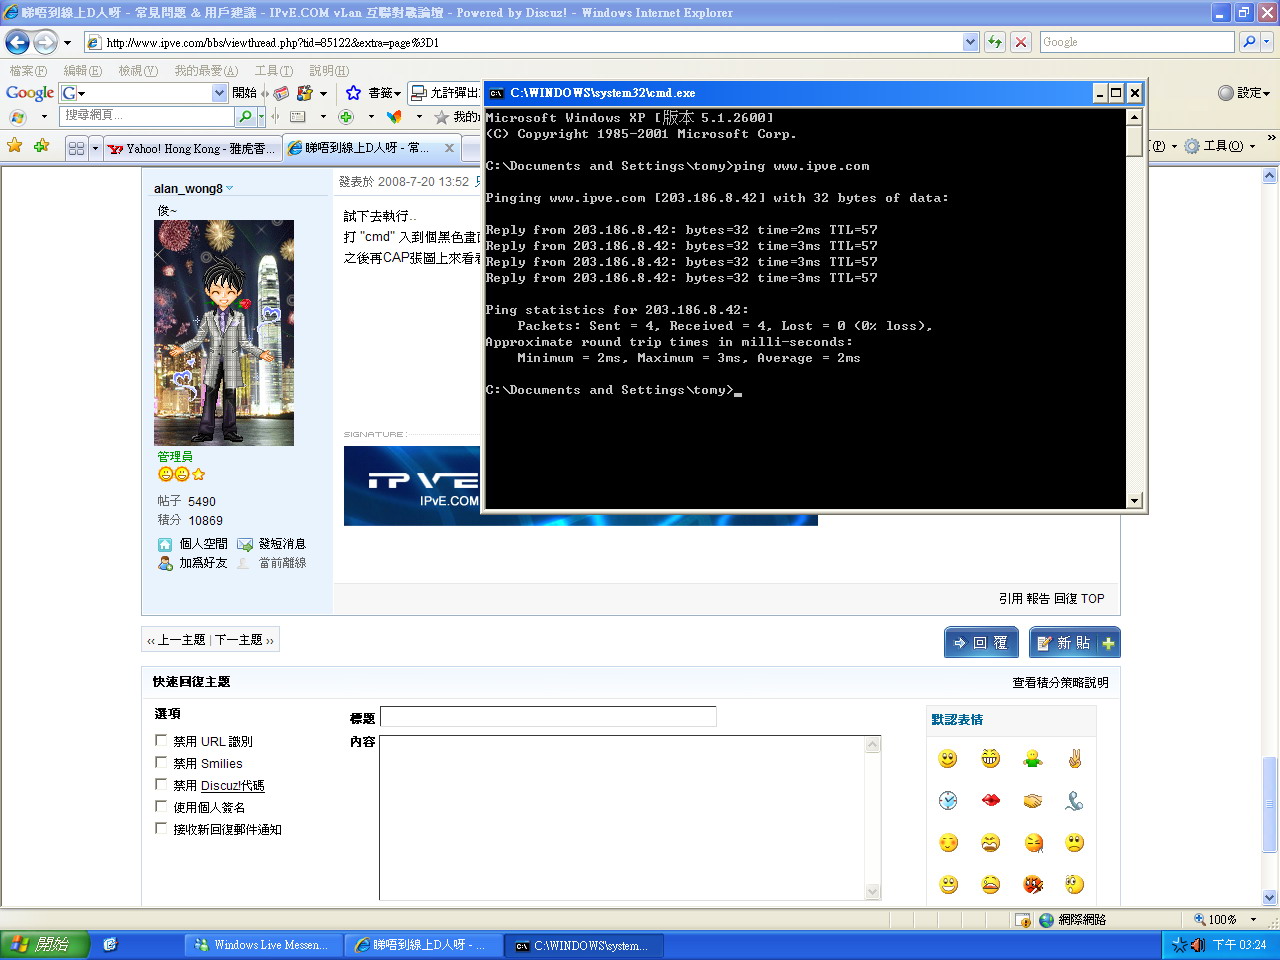The image size is (1280, 960).
Task: Refresh the page with the green arrows icon
Action: coord(994,42)
